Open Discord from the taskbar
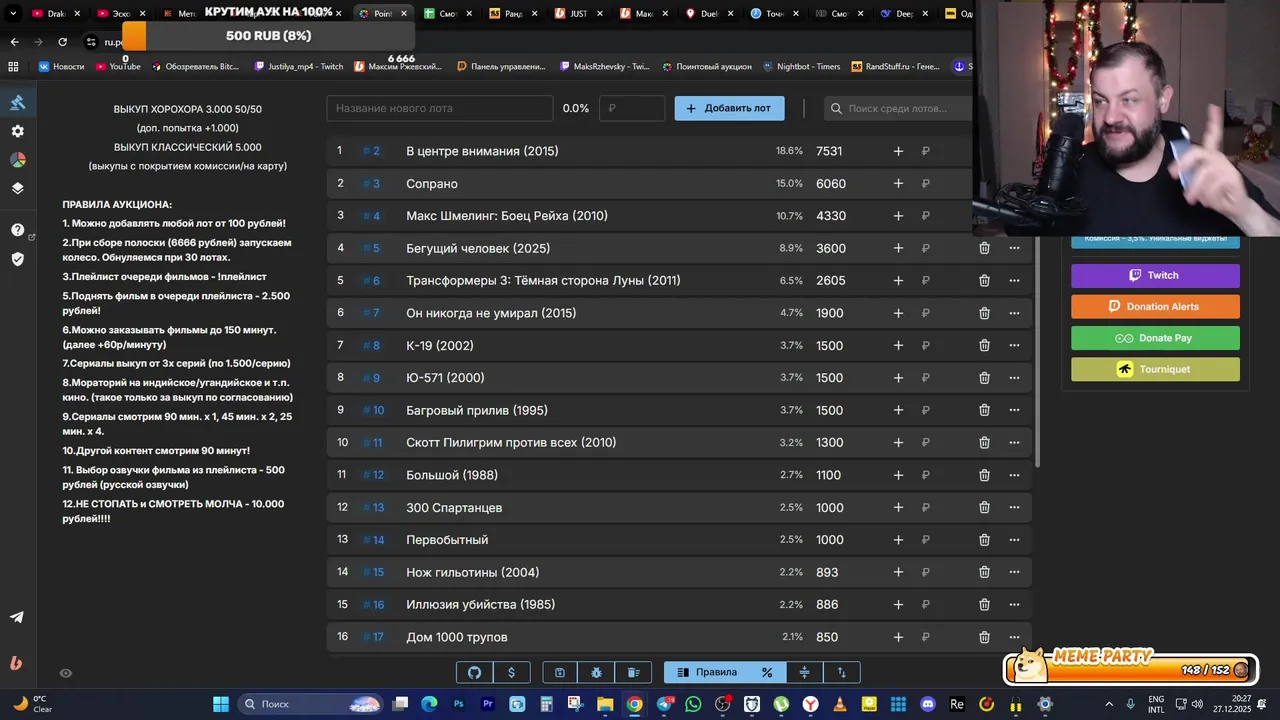The width and height of the screenshot is (1280, 720). pyautogui.click(x=927, y=704)
